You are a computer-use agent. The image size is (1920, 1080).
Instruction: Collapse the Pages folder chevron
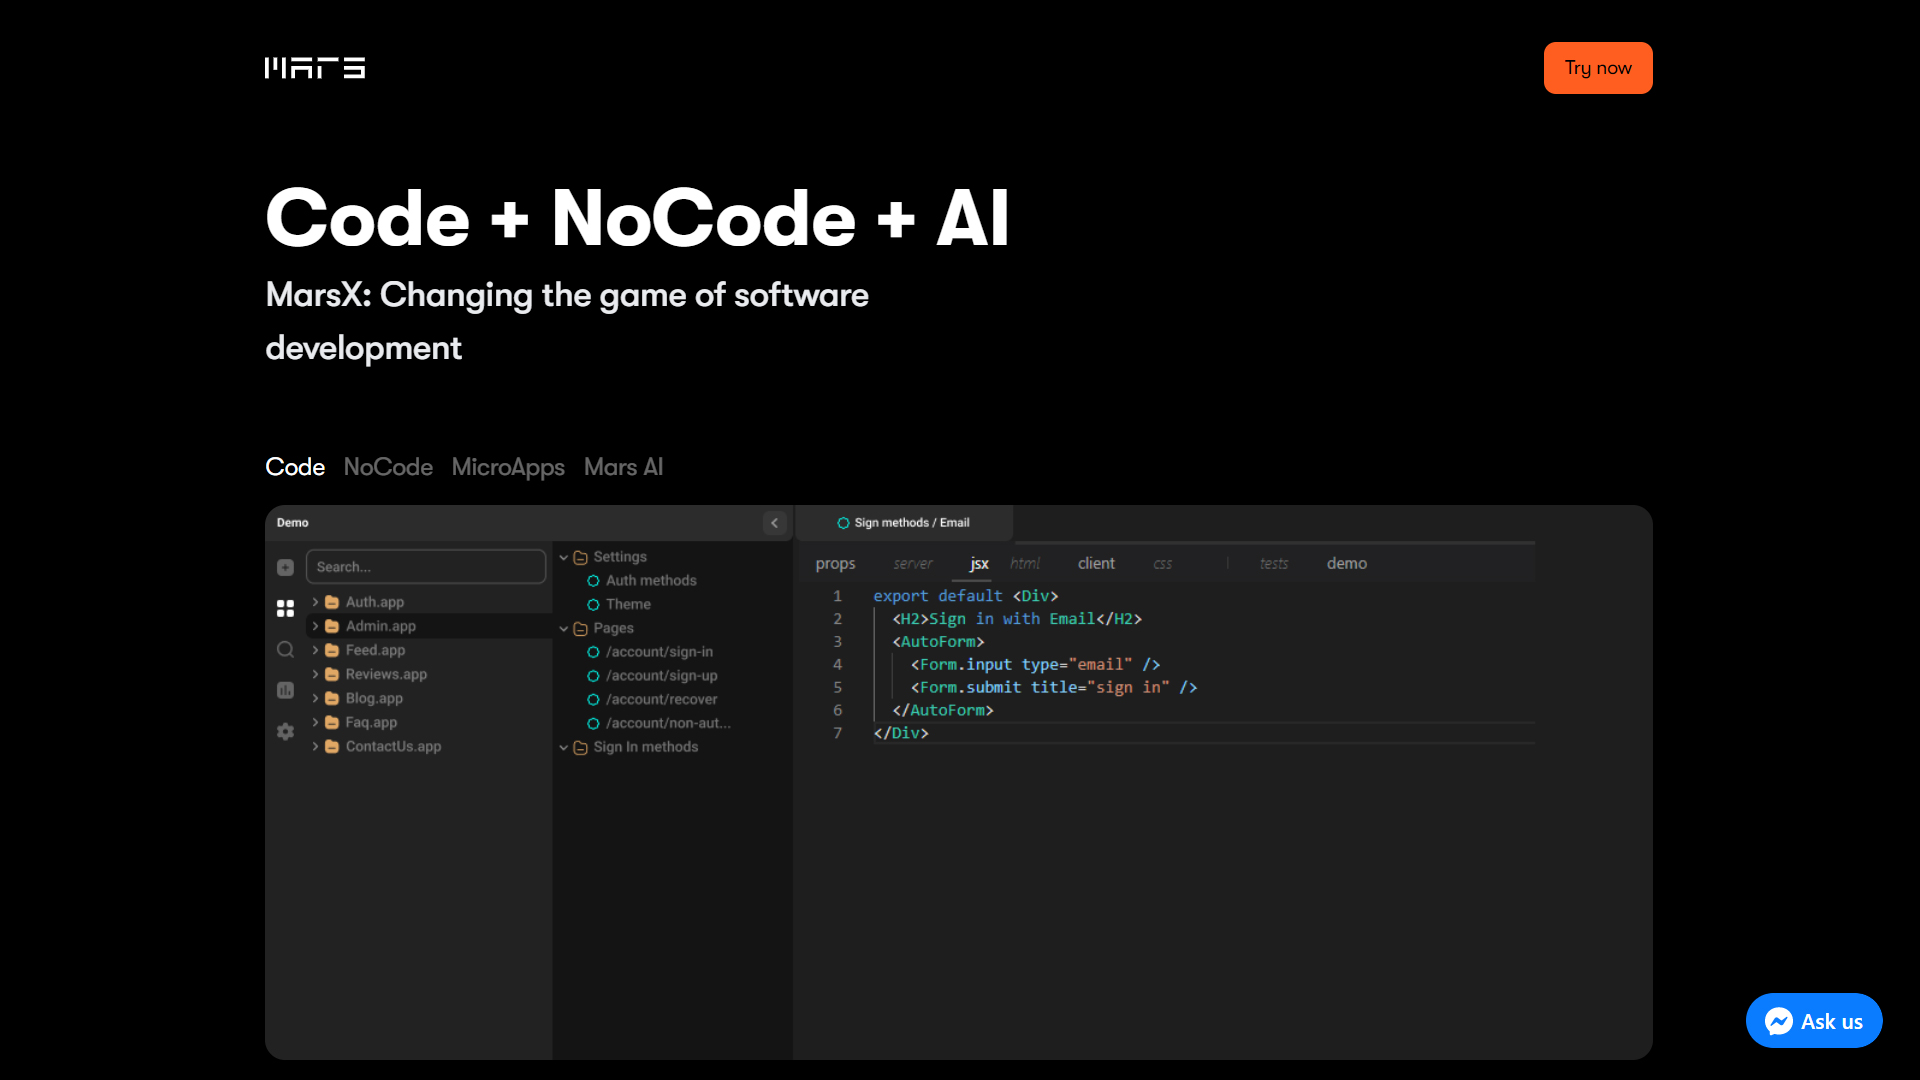pos(564,628)
